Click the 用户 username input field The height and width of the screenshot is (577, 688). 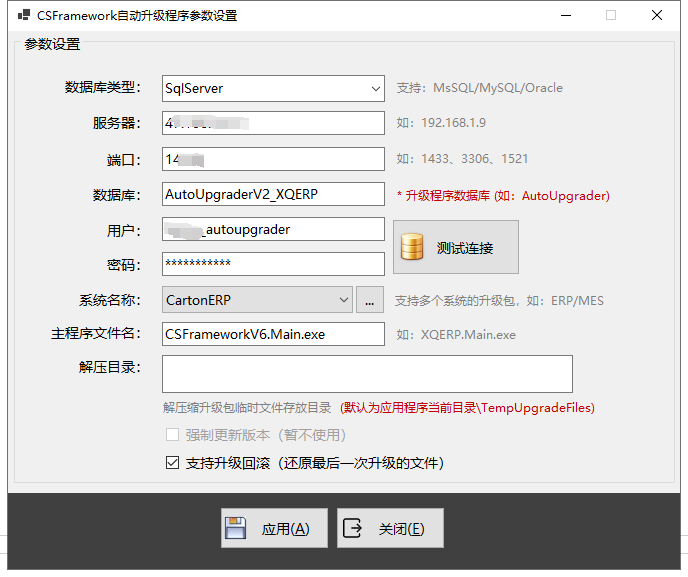[x=273, y=229]
